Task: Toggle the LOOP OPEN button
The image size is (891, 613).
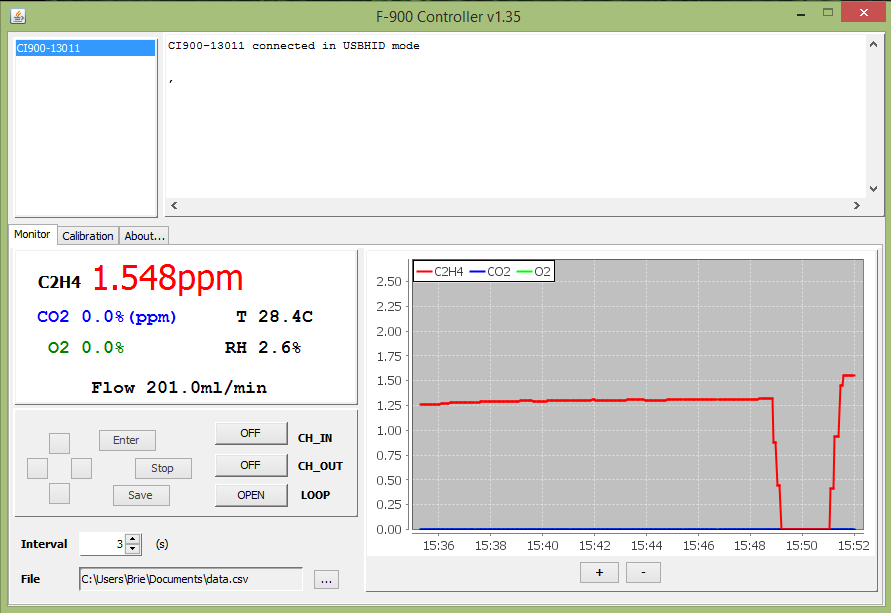Action: click(x=251, y=495)
